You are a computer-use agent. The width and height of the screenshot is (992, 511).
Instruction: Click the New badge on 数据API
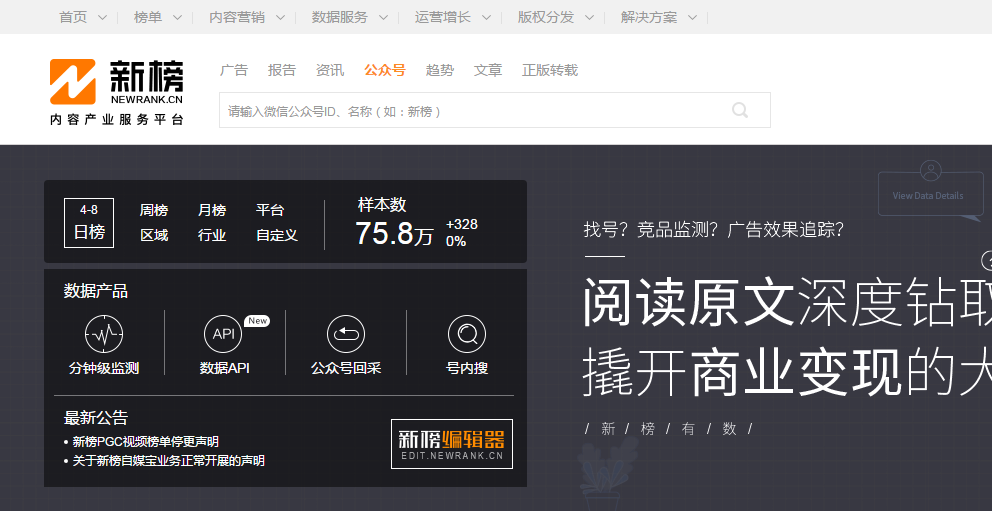[257, 321]
